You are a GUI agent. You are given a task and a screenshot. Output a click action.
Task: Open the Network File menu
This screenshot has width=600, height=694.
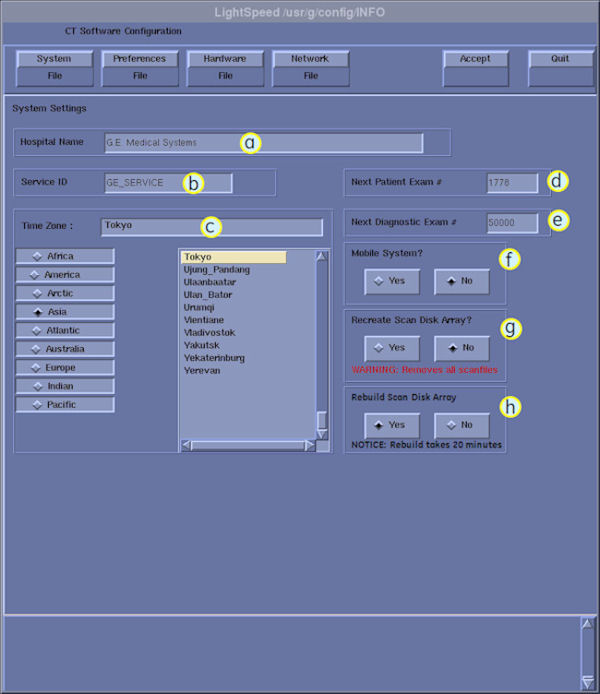coord(310,67)
